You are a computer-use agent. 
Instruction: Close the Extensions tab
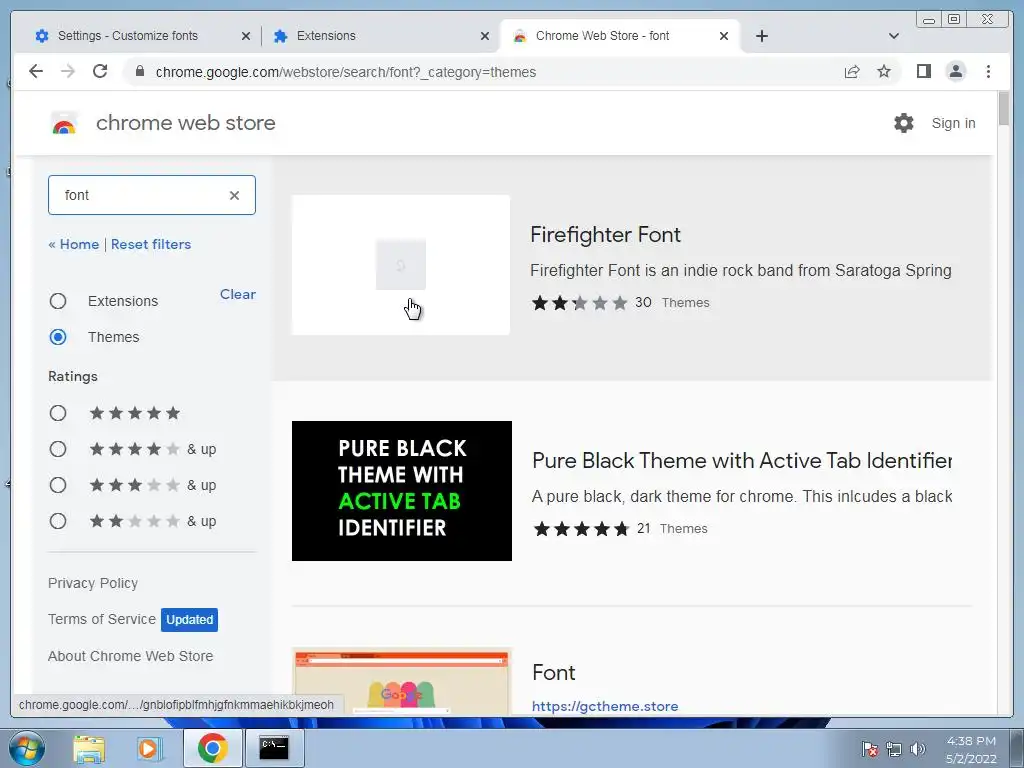[485, 36]
